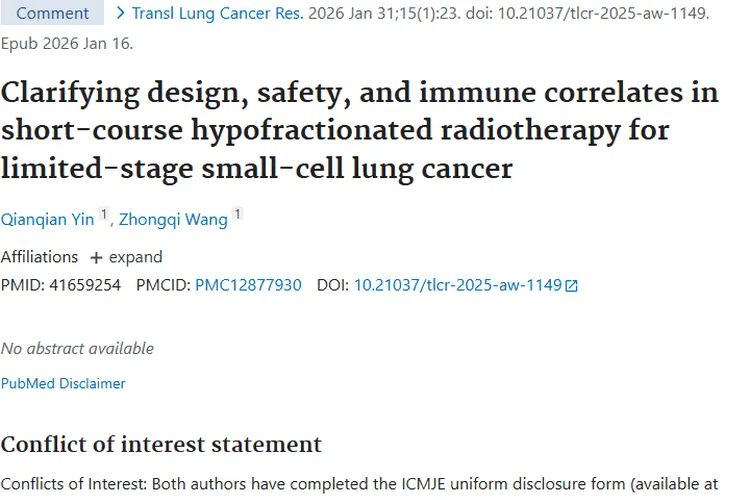Click the chevron before Transl Lung Cancer Res.
This screenshot has width=750, height=500.
pos(121,14)
